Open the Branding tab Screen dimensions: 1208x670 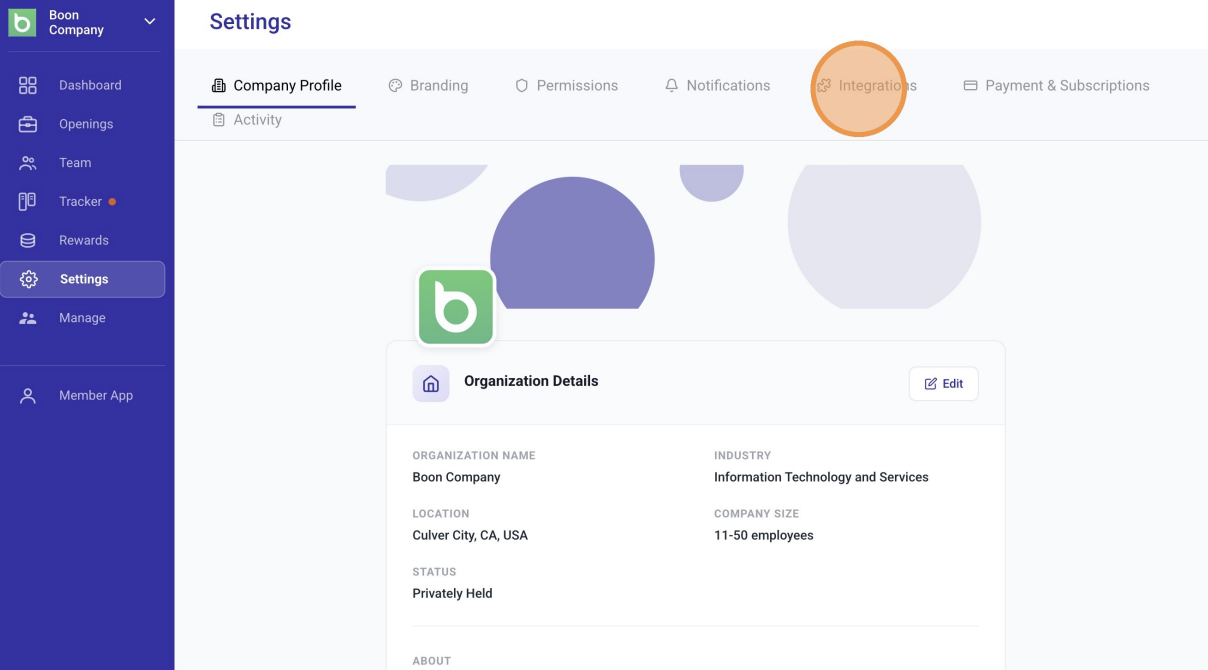[x=428, y=86]
